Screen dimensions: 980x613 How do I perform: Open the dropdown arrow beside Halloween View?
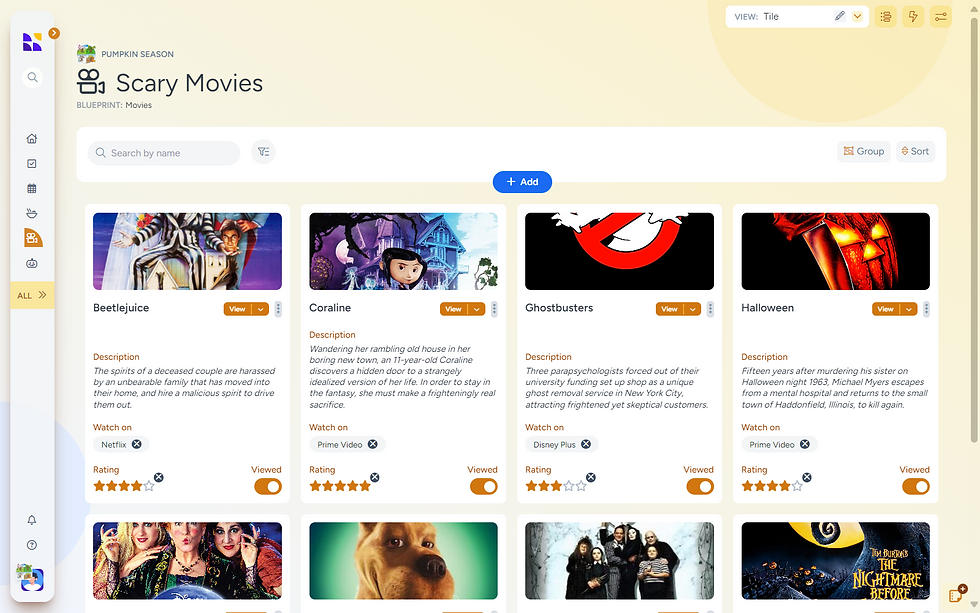click(909, 309)
